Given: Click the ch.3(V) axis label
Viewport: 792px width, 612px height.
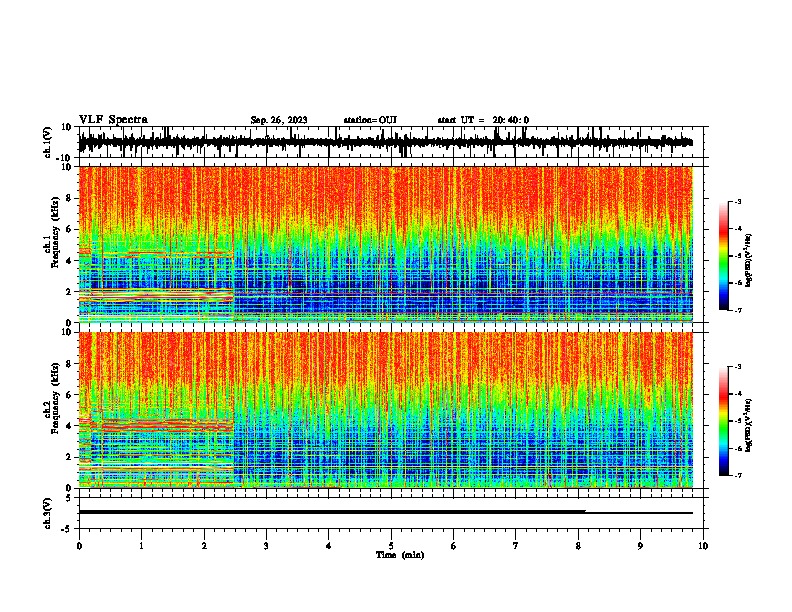Looking at the screenshot, I should coord(47,513).
